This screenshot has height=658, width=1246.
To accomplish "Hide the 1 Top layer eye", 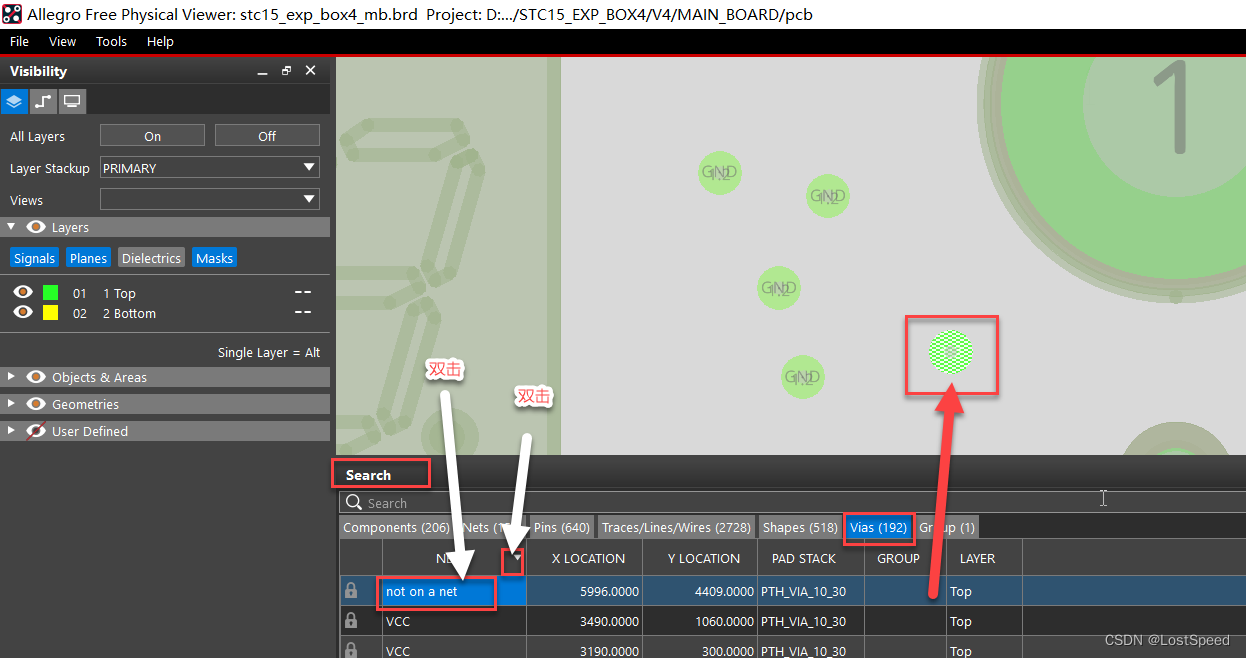I will (23, 293).
